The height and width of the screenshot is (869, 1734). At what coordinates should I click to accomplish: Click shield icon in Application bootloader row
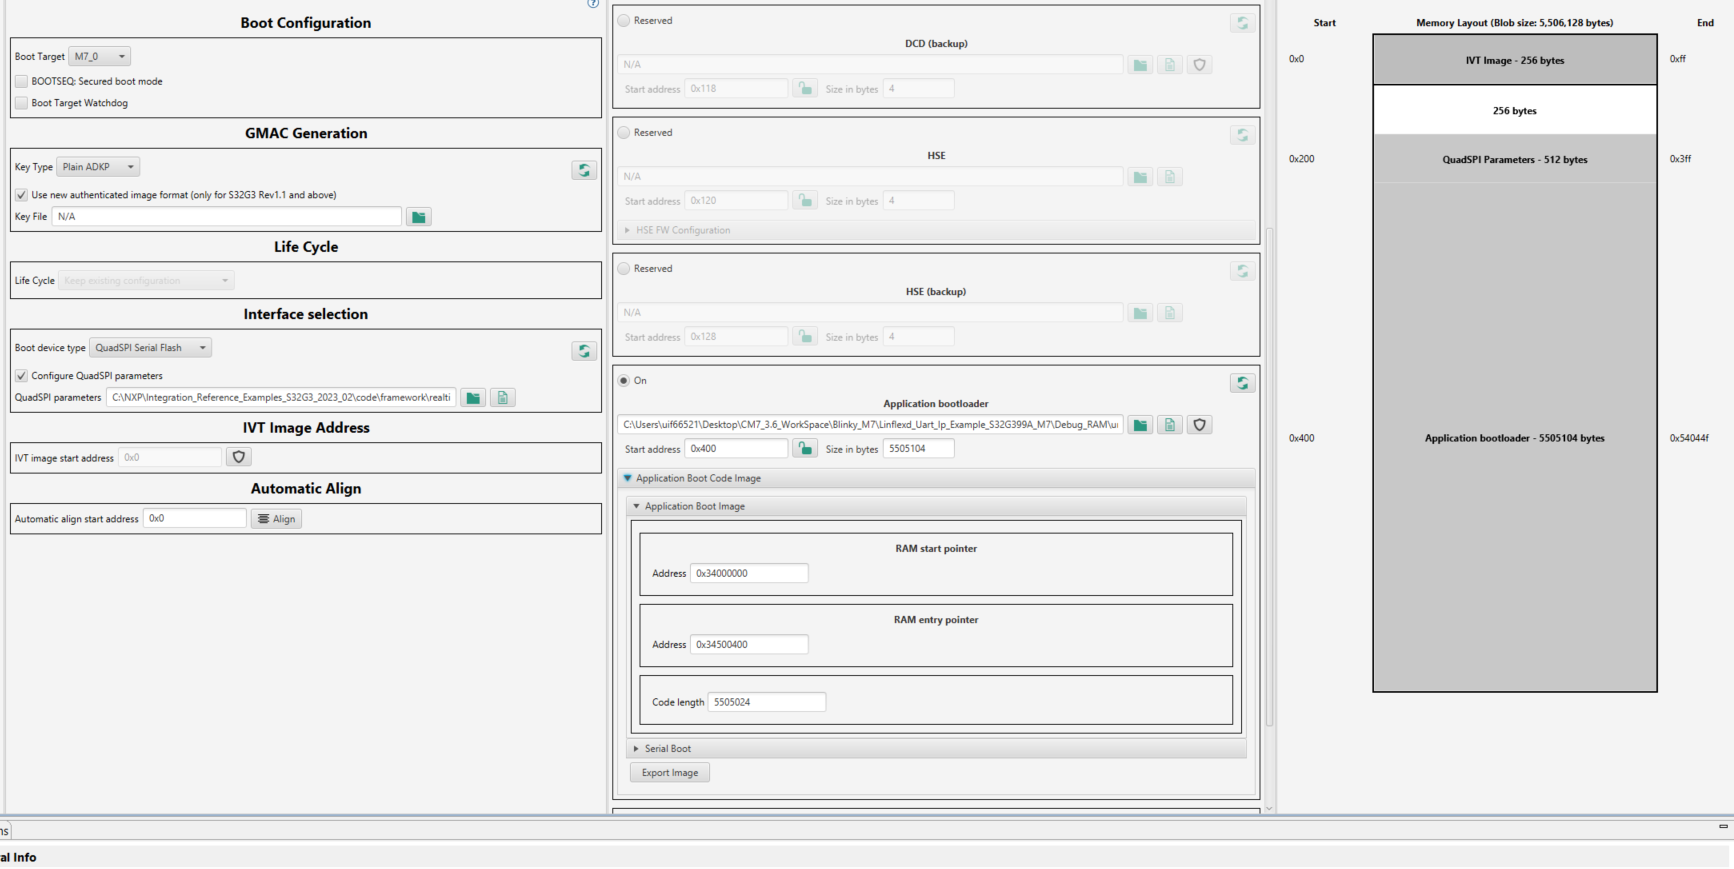1200,425
